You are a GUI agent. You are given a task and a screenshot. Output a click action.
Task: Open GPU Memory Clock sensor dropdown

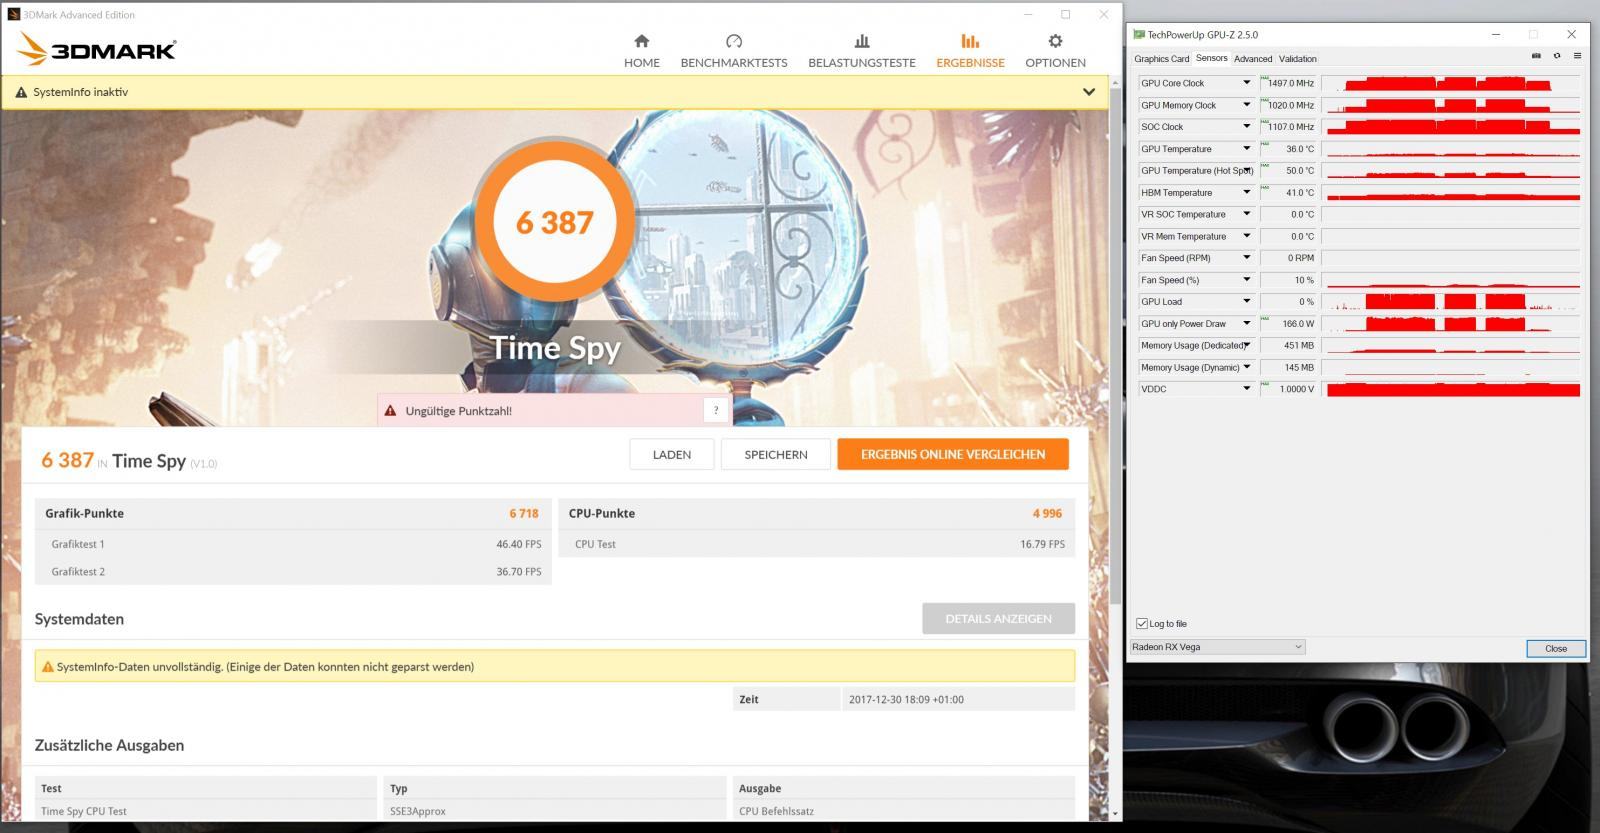click(1247, 105)
